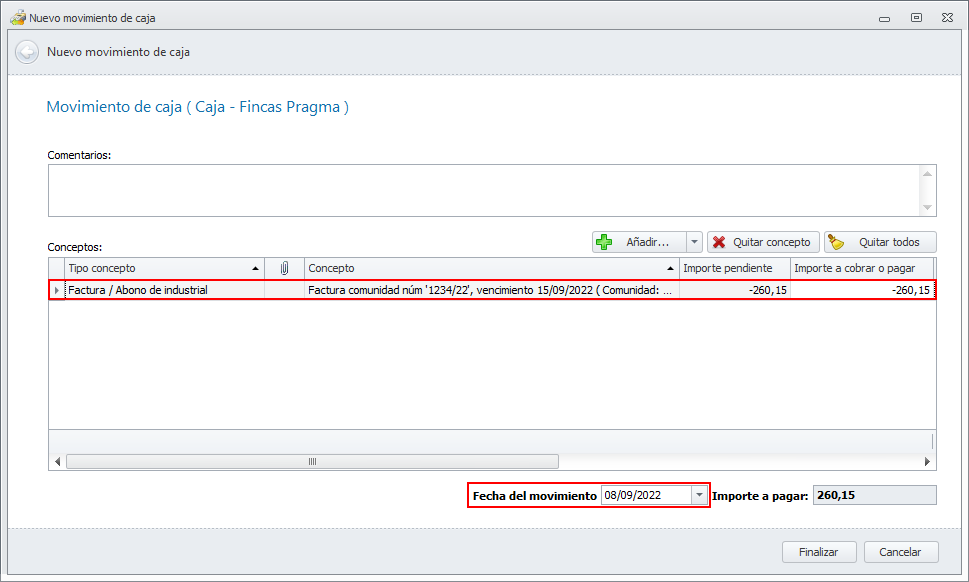Click the grid horizontal scrollbar thumb
This screenshot has height=582, width=969.
[x=312, y=462]
